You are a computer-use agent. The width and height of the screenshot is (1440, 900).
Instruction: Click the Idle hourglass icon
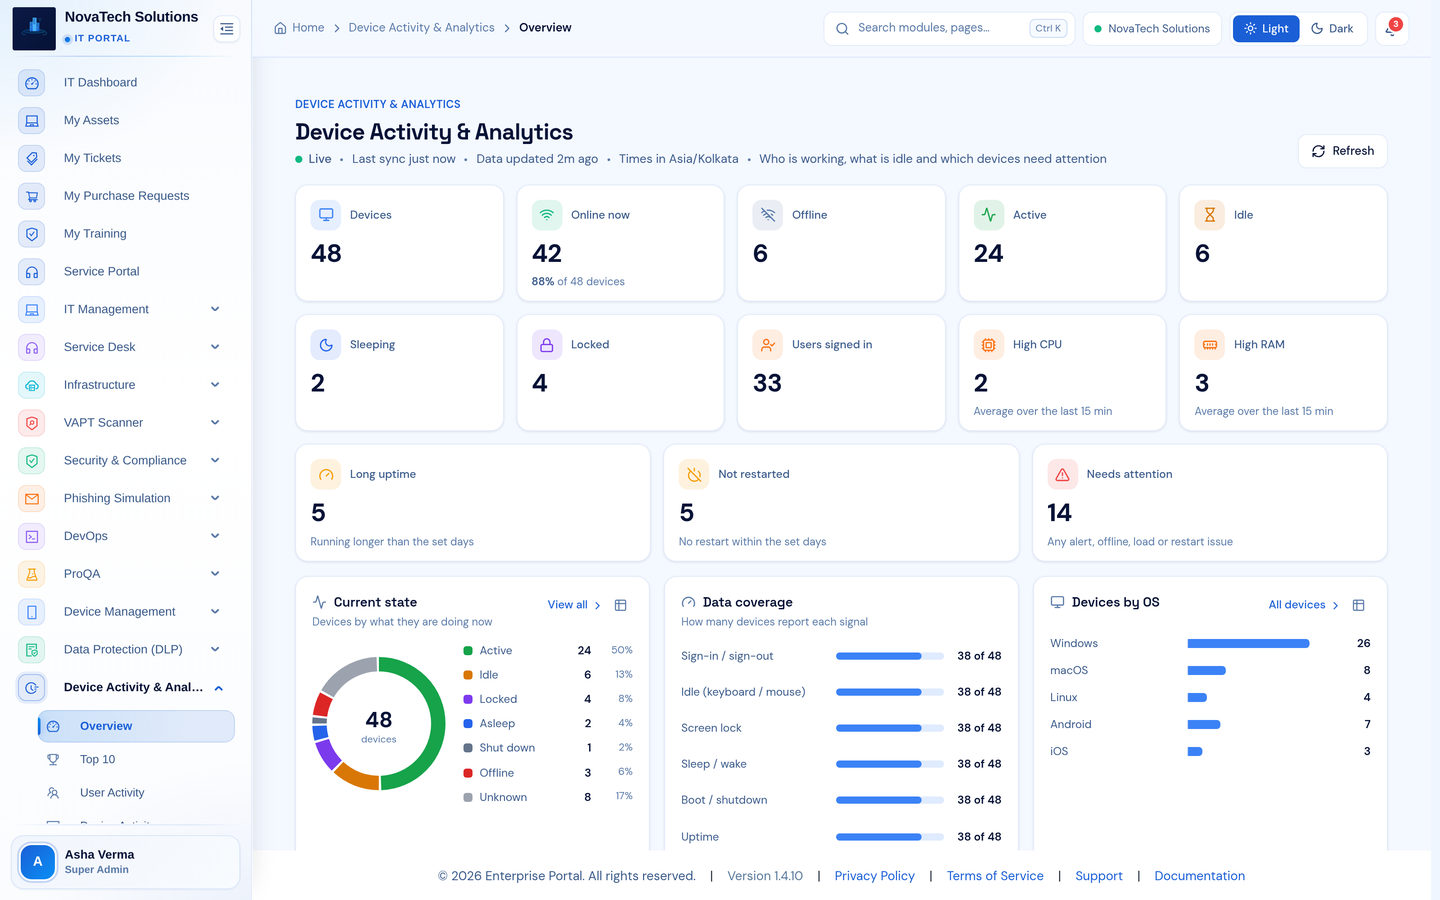[1209, 215]
